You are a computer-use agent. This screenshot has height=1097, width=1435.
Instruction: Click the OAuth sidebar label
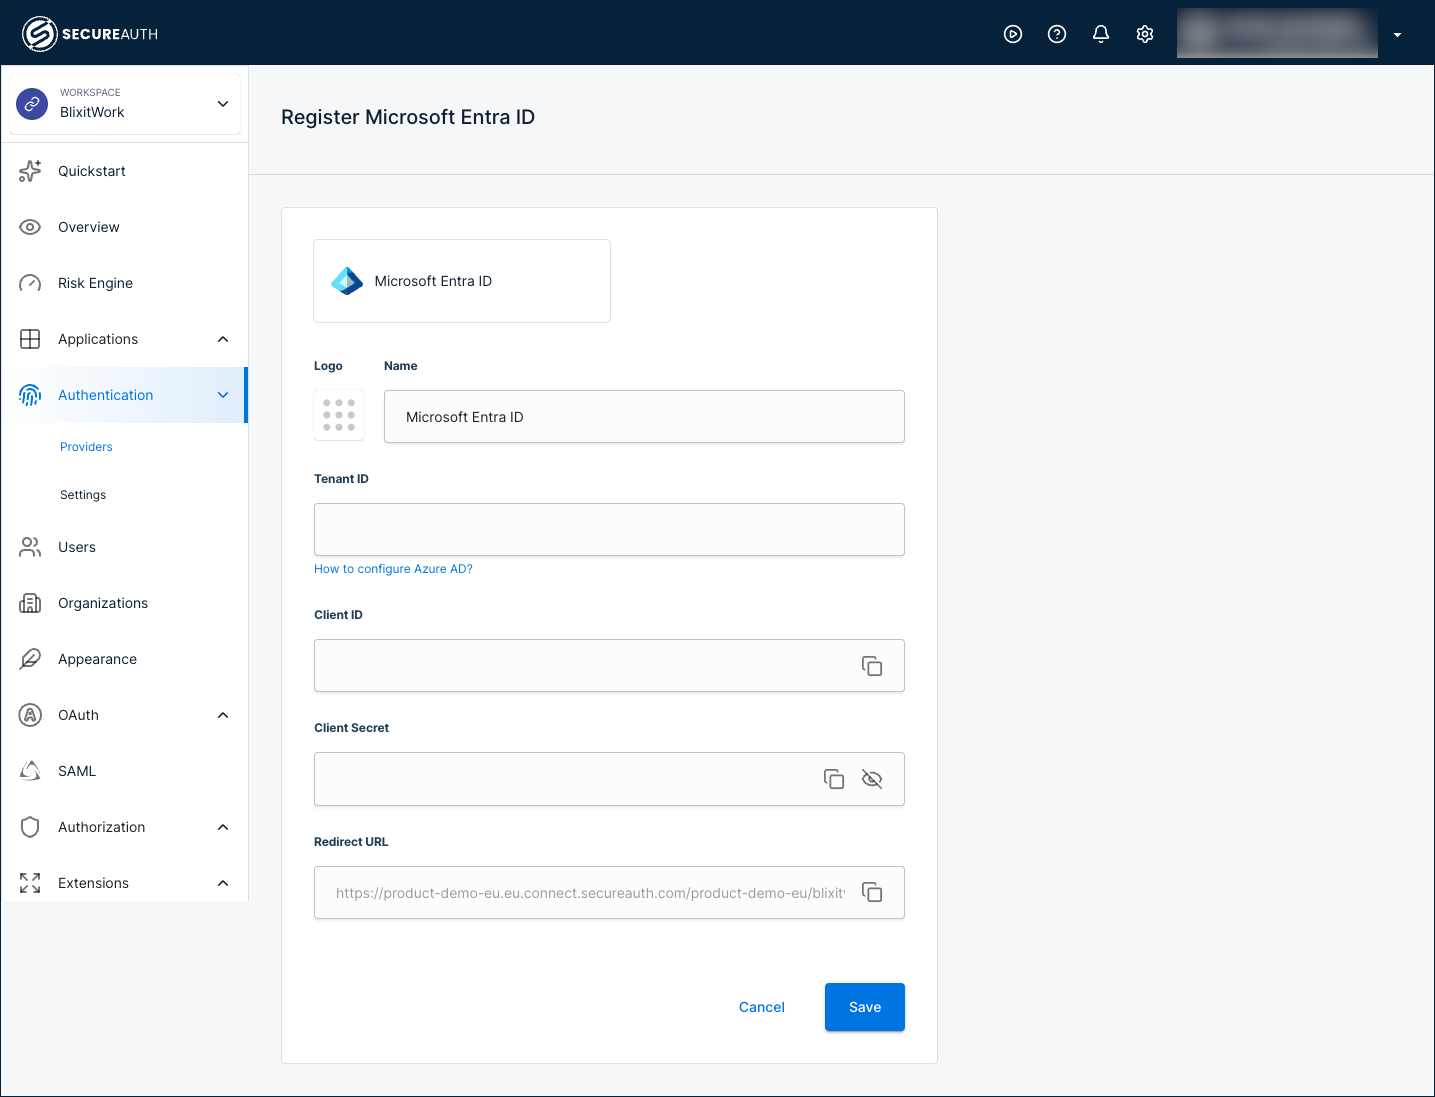(79, 715)
